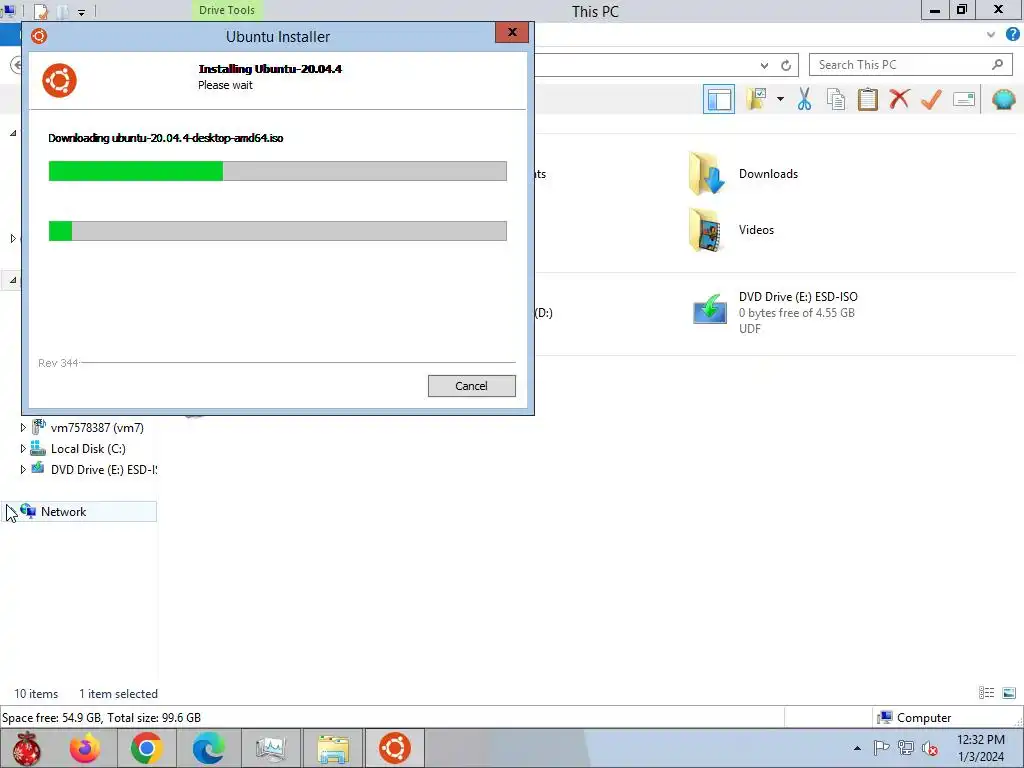Click the search magnifier icon
Image resolution: width=1024 pixels, height=768 pixels.
(x=997, y=65)
